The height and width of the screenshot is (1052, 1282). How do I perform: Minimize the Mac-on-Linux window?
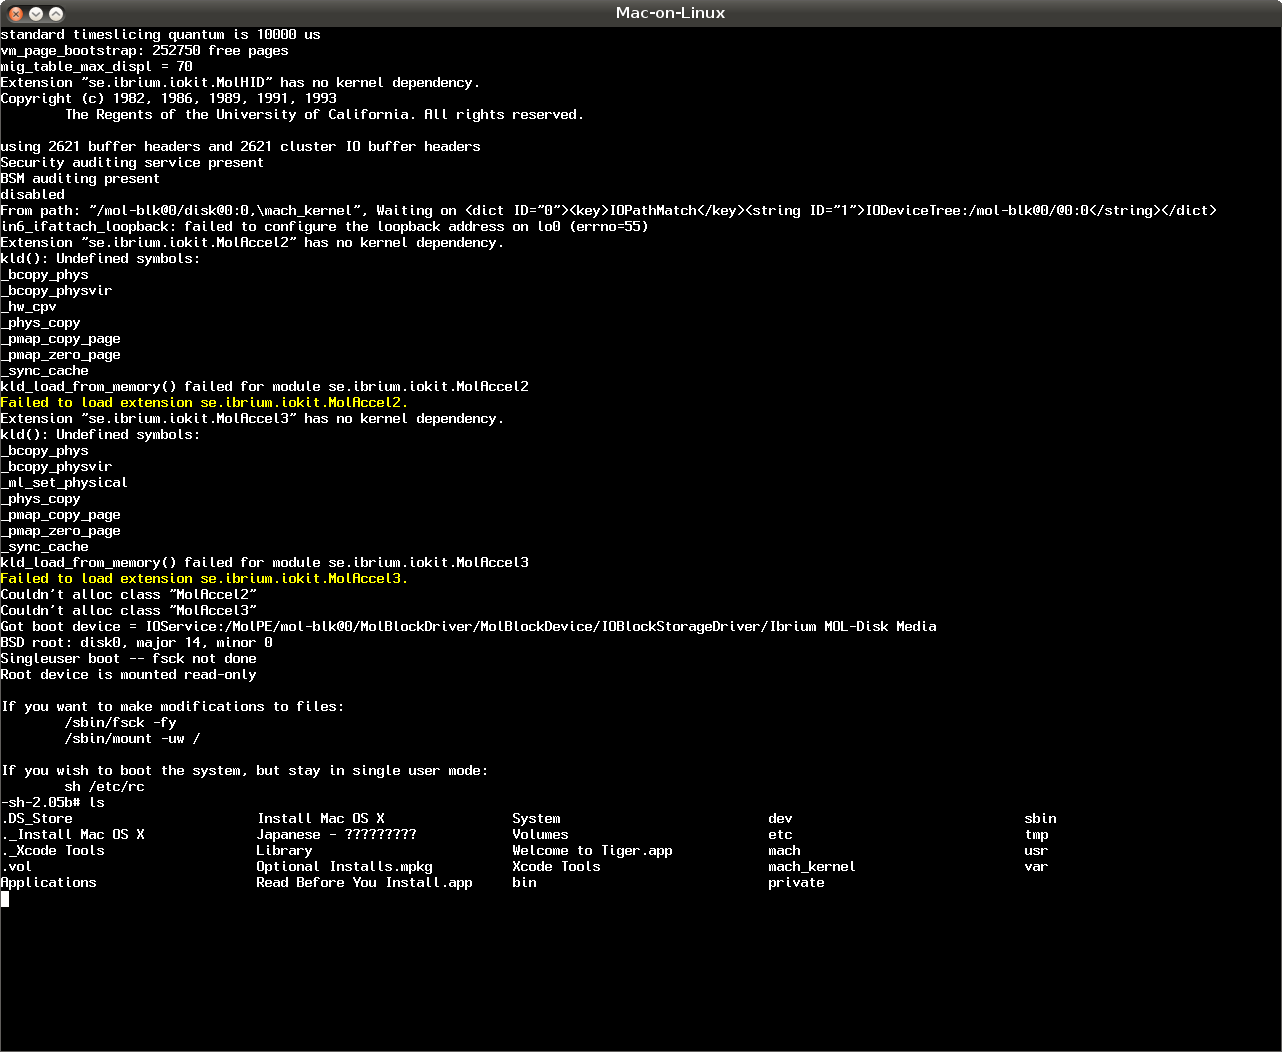coord(36,13)
